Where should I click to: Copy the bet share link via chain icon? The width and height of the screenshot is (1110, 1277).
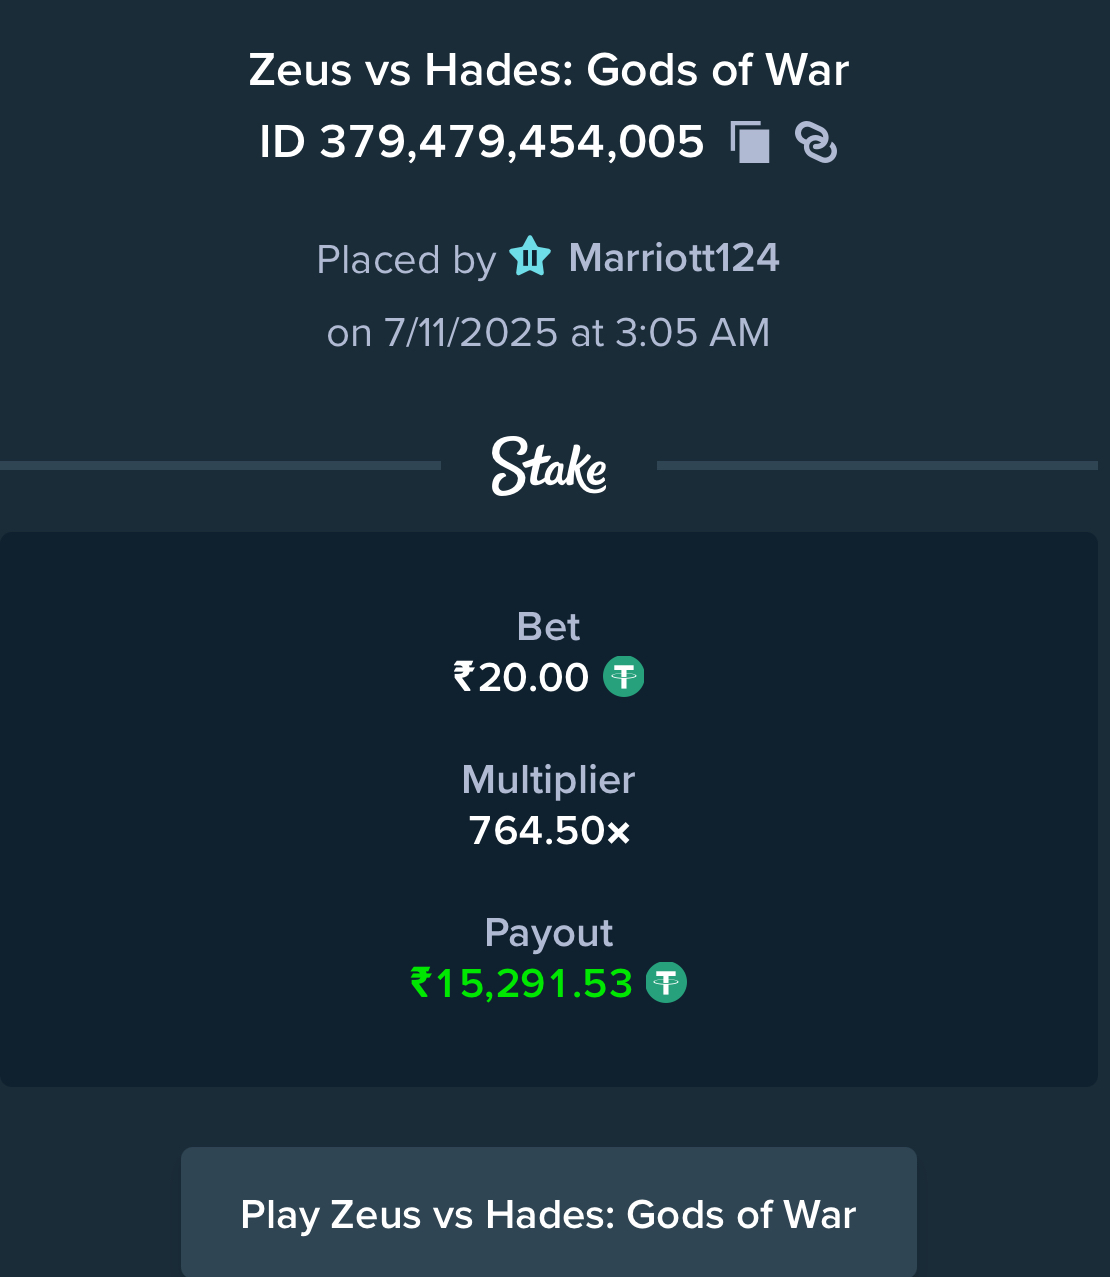pyautogui.click(x=816, y=142)
